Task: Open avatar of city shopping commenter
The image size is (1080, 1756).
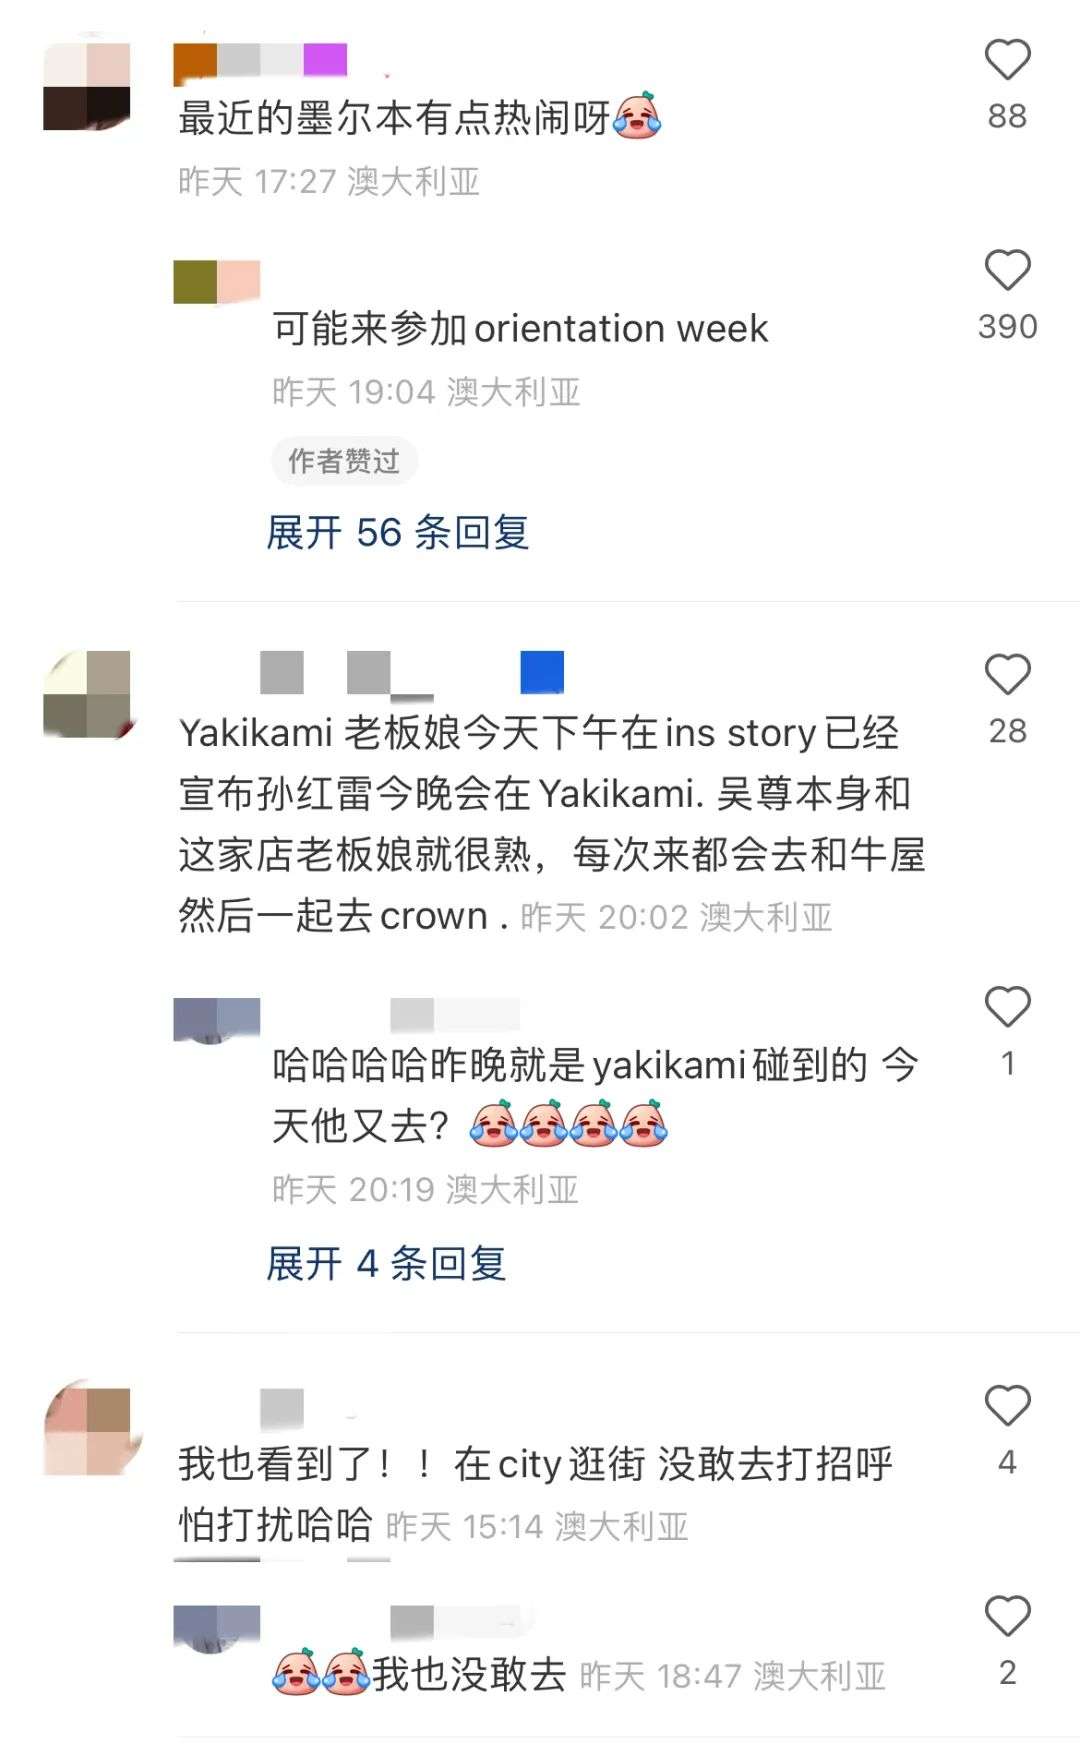Action: pyautogui.click(x=87, y=1431)
